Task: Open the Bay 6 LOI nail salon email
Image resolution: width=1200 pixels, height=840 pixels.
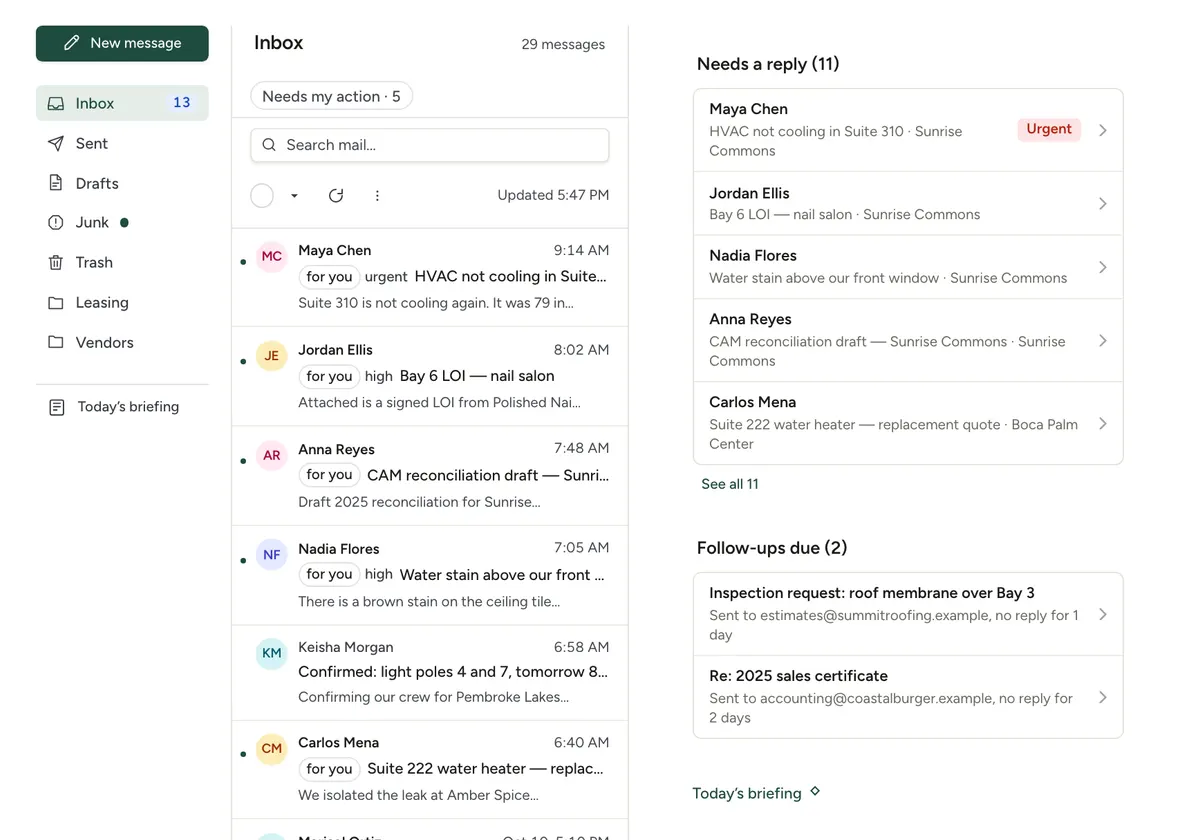Action: [430, 376]
